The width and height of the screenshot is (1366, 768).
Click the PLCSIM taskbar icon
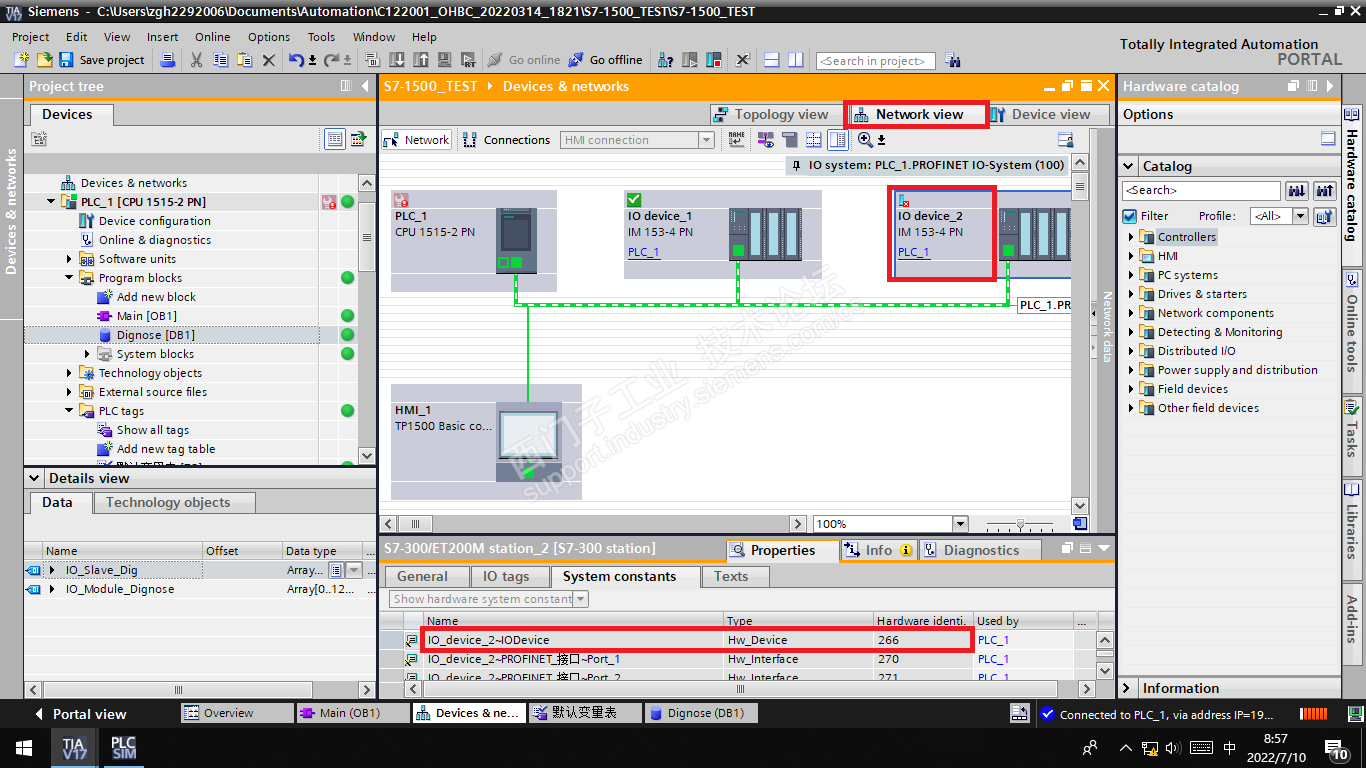click(123, 748)
